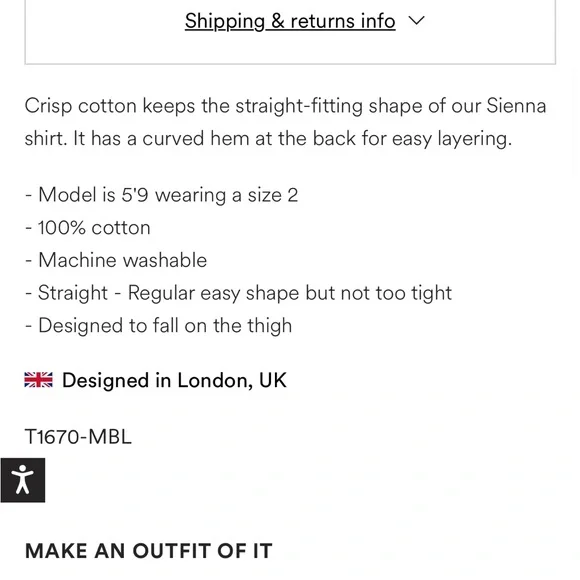Click the Straight - Regular easy shape line
The image size is (580, 580).
238,293
